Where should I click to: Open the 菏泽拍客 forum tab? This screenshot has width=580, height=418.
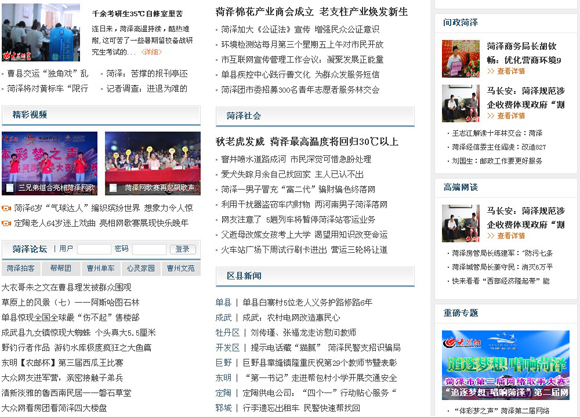click(x=20, y=268)
